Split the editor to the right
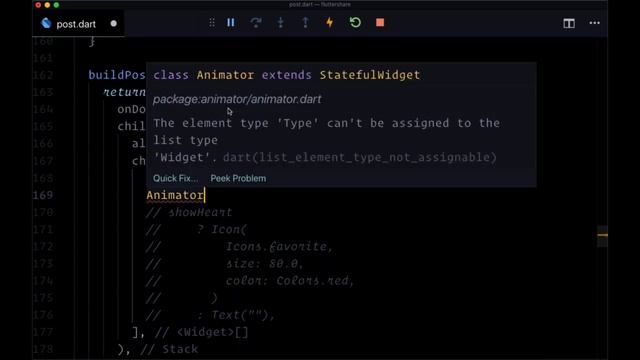This screenshot has height=360, width=640. pos(569,23)
